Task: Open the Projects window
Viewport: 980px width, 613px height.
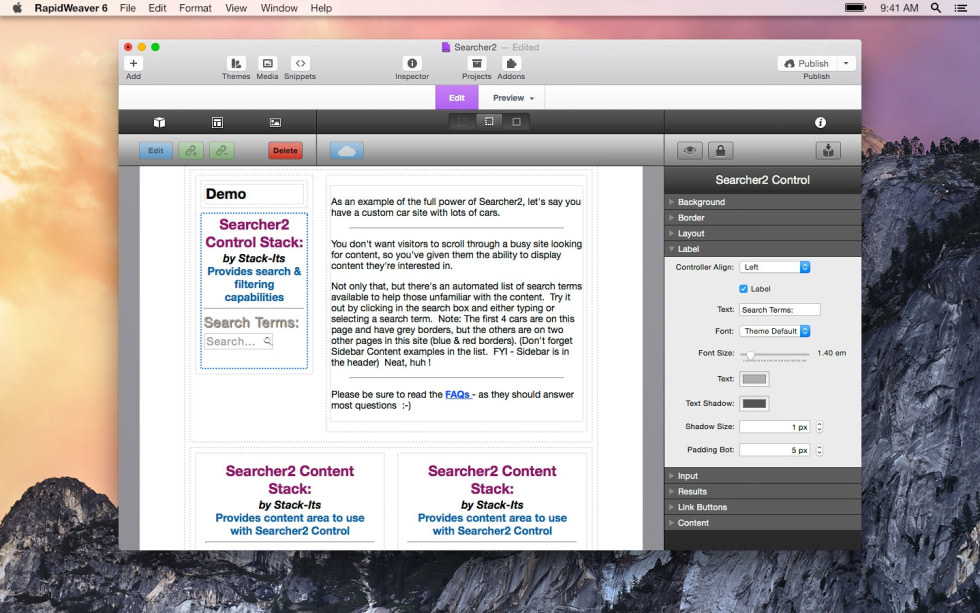Action: tap(477, 63)
